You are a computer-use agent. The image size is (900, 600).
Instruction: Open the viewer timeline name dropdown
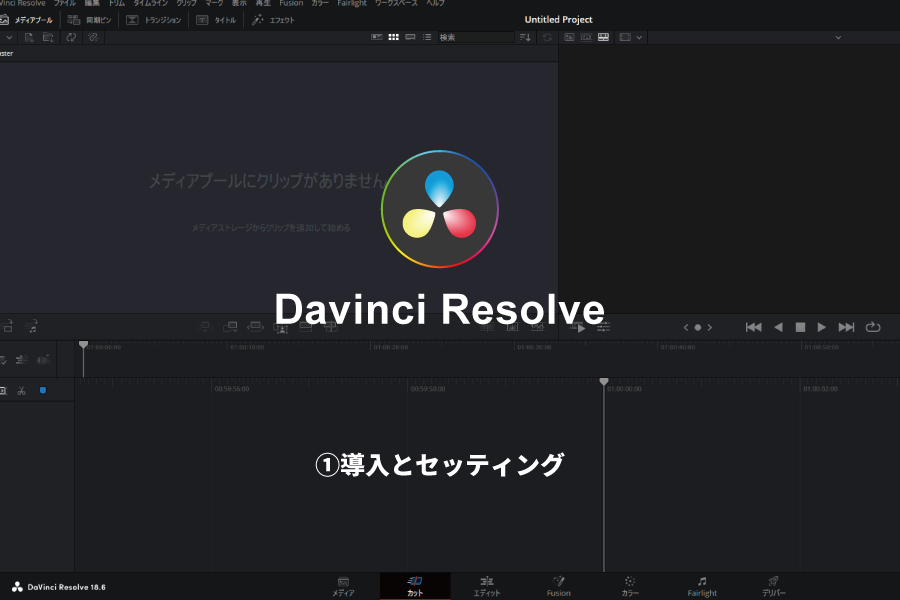838,38
